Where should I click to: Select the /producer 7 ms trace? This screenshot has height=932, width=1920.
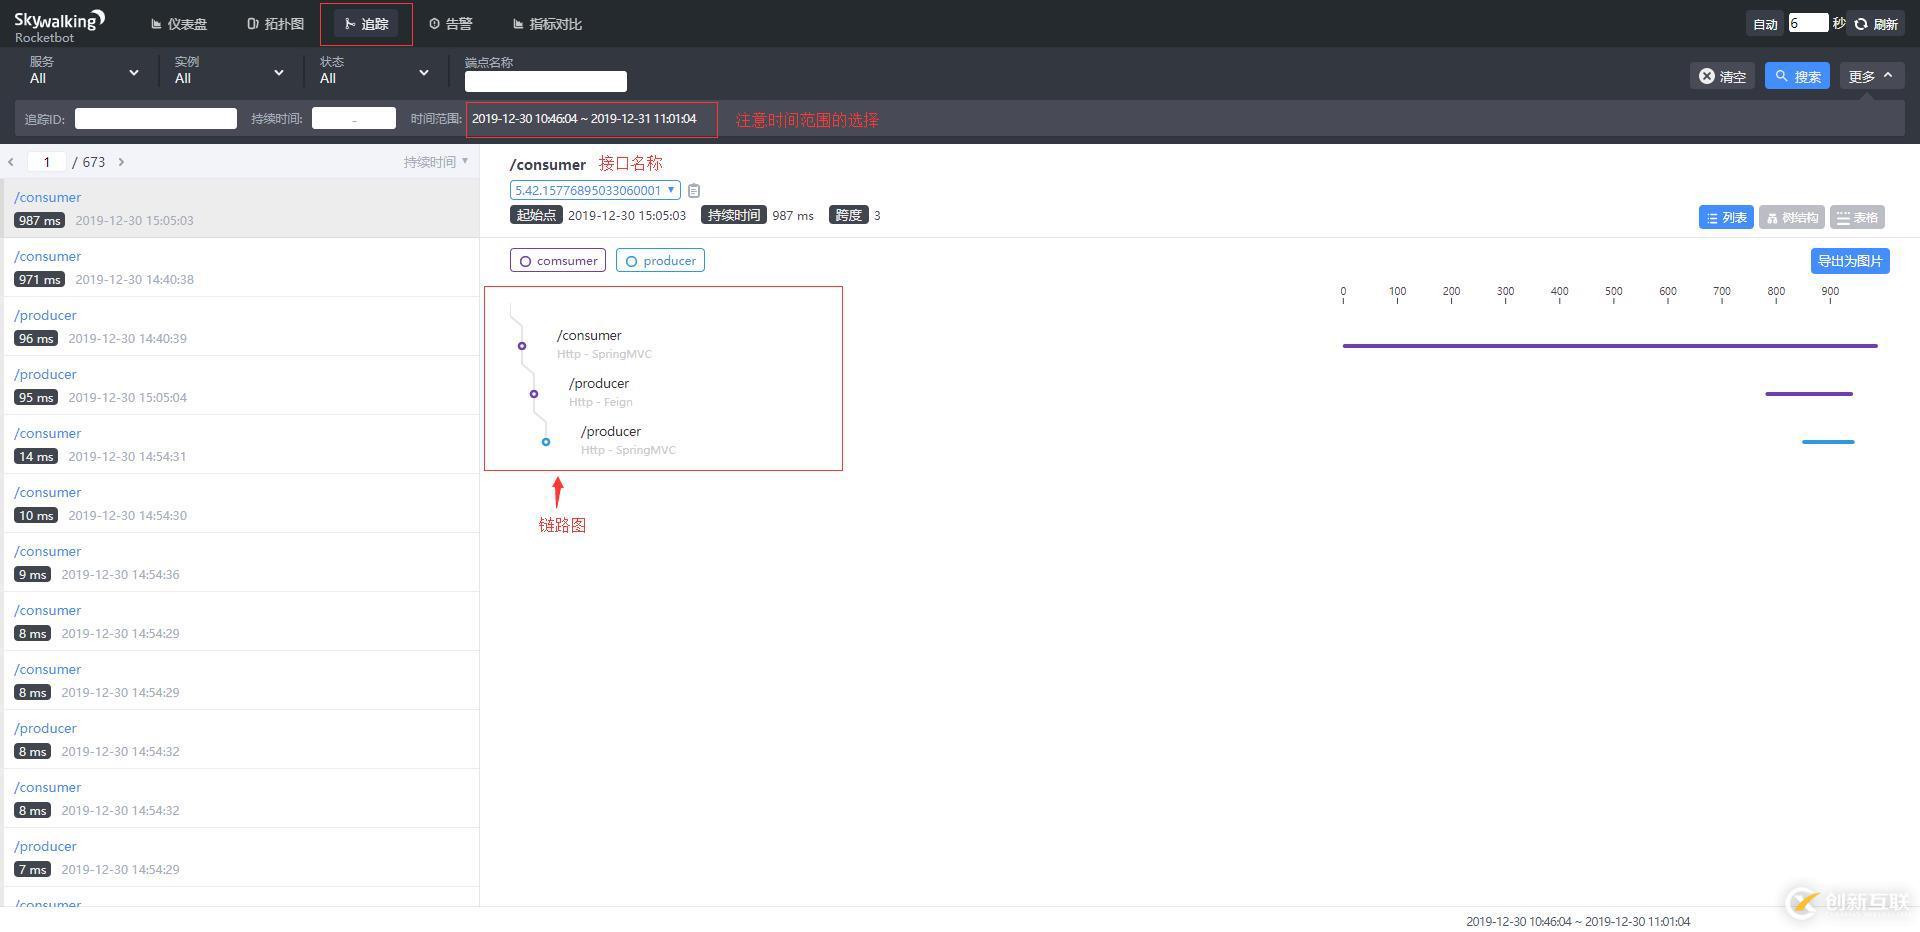point(240,857)
